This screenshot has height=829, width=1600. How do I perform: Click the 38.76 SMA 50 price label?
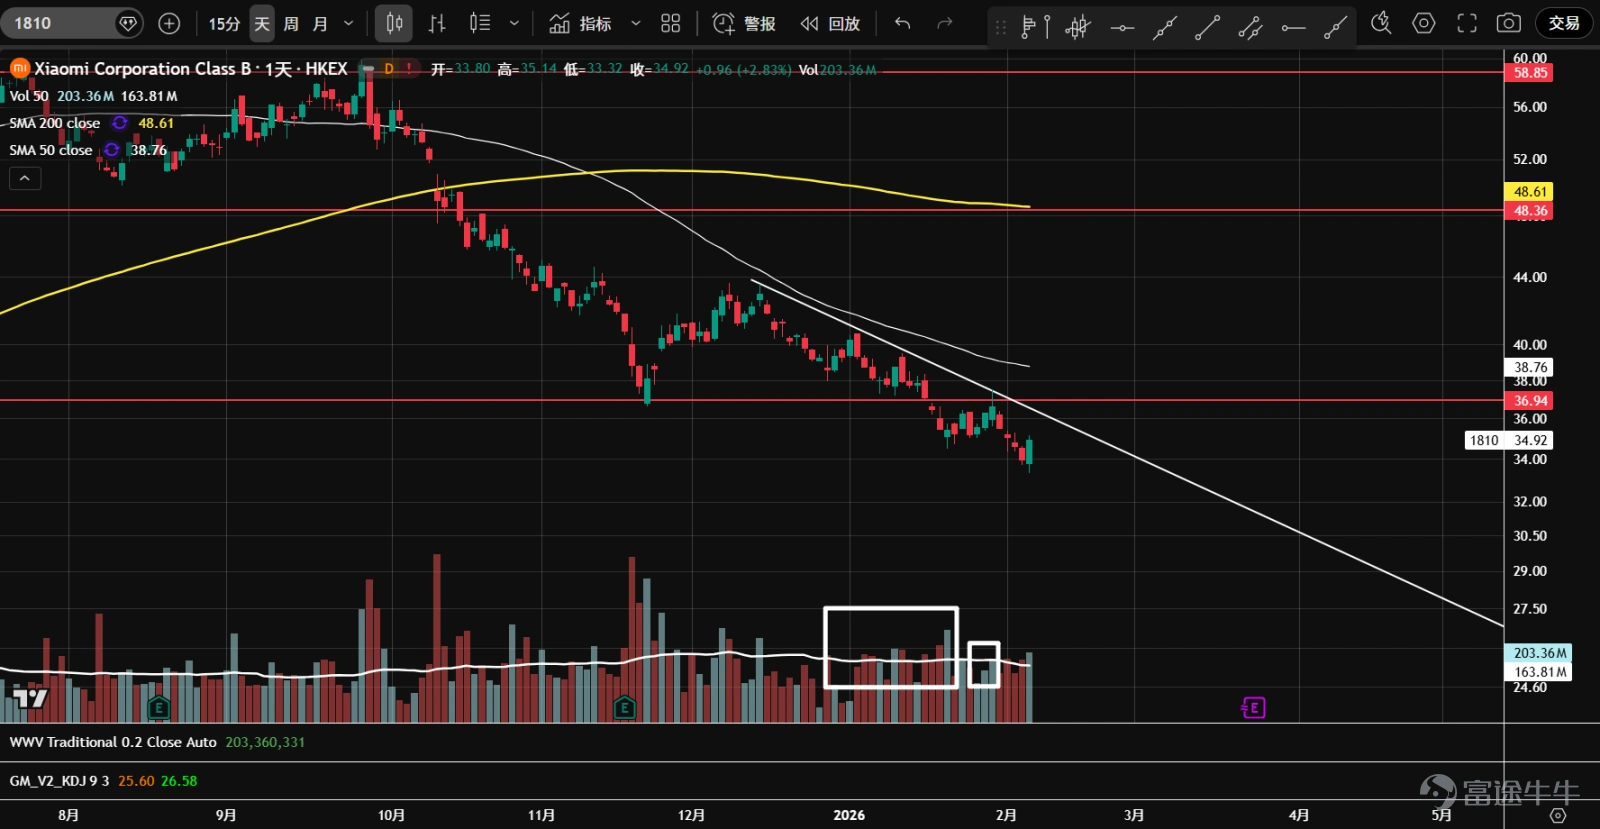(x=1530, y=367)
